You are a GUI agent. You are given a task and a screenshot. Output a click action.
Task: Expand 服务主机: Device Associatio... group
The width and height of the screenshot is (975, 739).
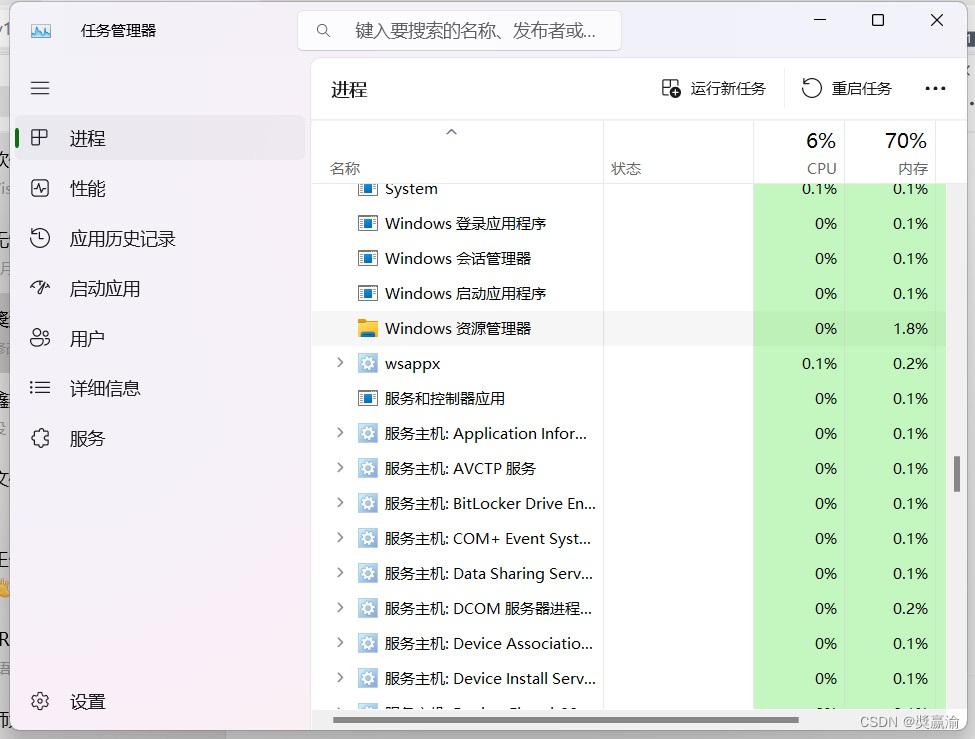click(x=340, y=643)
